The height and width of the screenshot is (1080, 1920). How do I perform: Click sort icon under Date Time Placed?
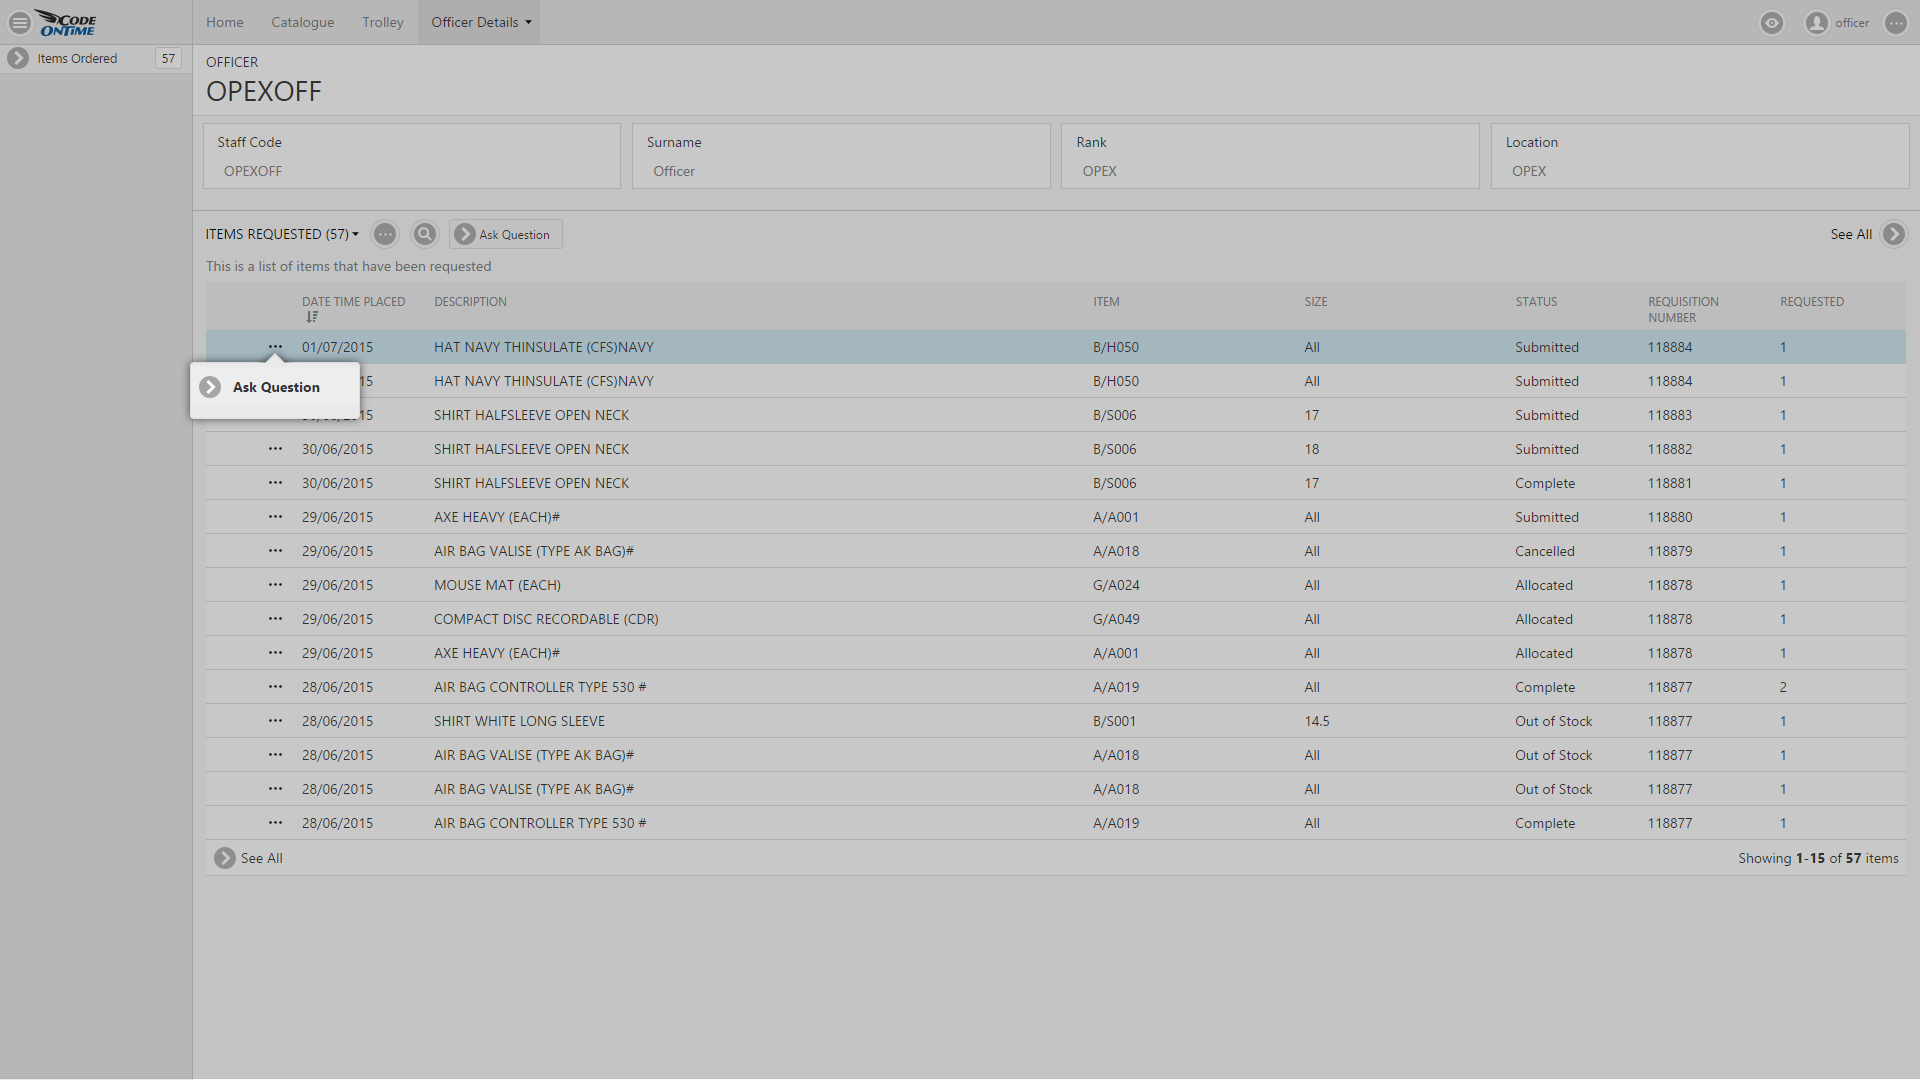coord(312,317)
